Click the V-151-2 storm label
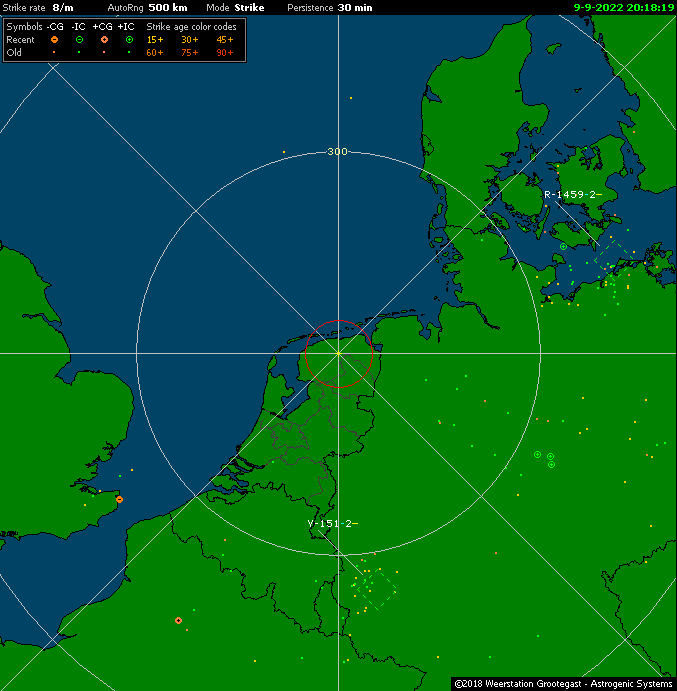Viewport: 677px width, 691px height. [x=333, y=523]
